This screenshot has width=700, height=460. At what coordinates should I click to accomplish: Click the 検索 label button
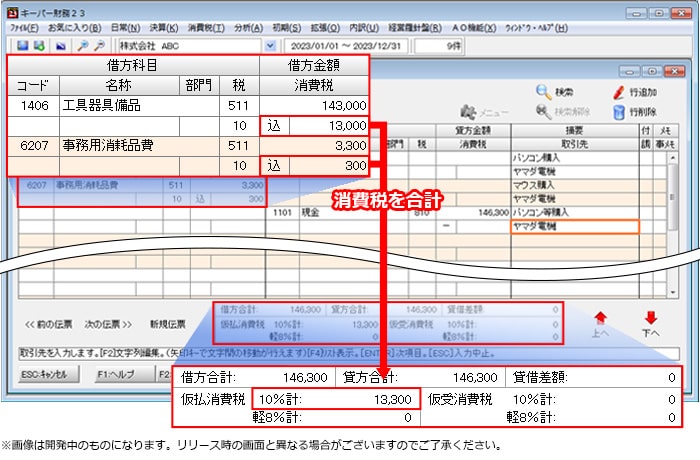(x=564, y=92)
